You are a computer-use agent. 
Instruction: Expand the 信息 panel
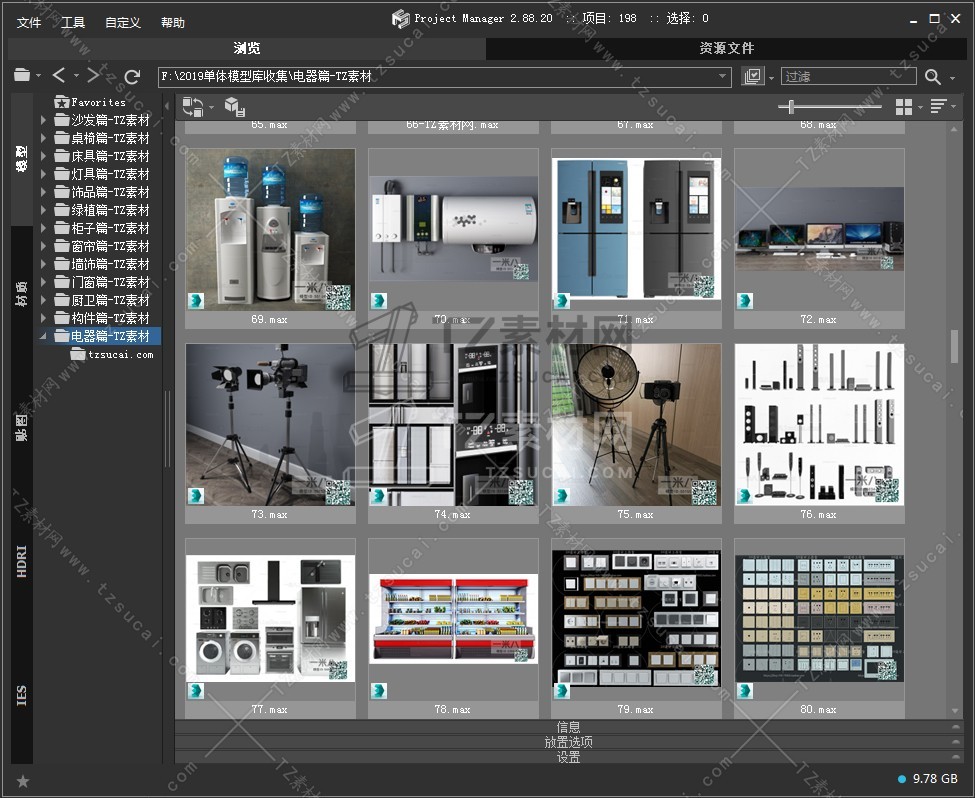pyautogui.click(x=568, y=727)
